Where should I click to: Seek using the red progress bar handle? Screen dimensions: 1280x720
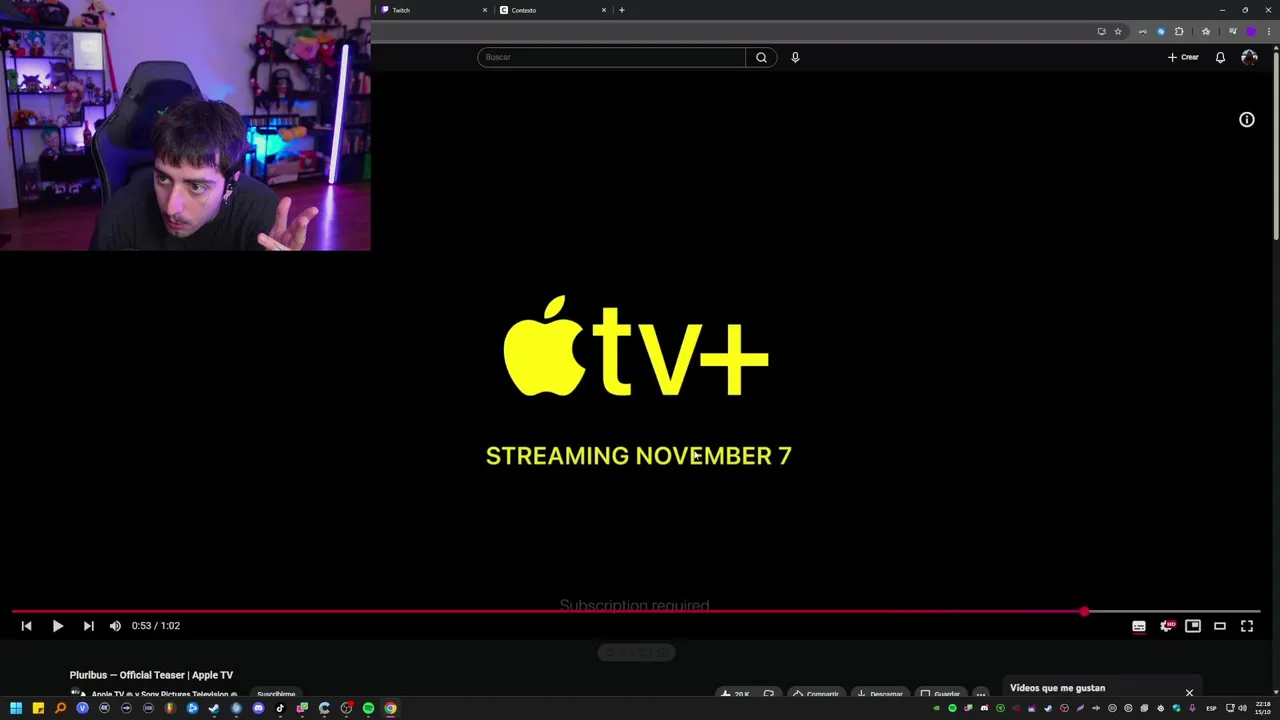pyautogui.click(x=1084, y=611)
